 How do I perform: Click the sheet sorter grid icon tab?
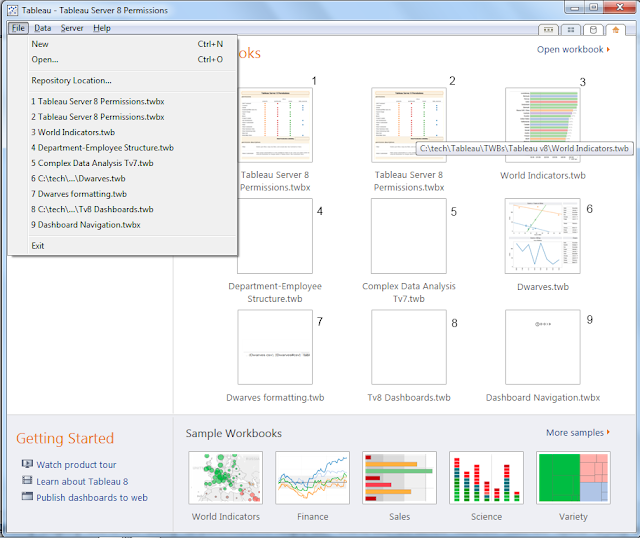click(x=571, y=30)
